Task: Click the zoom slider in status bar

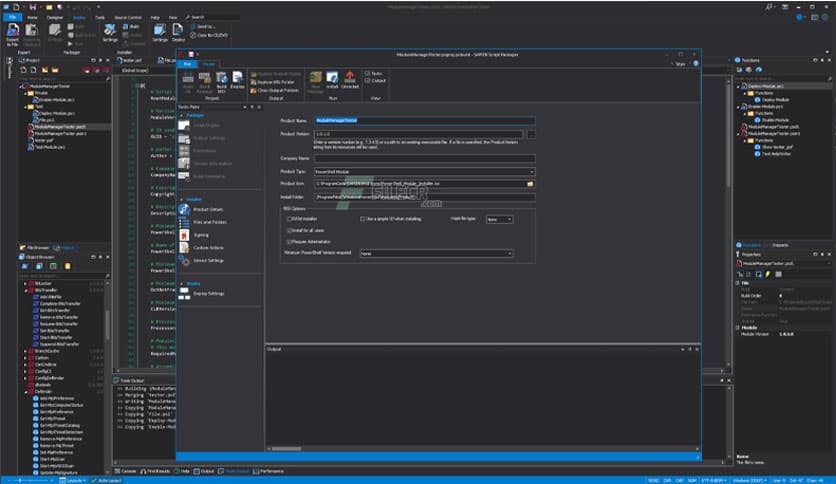Action: tap(20, 480)
